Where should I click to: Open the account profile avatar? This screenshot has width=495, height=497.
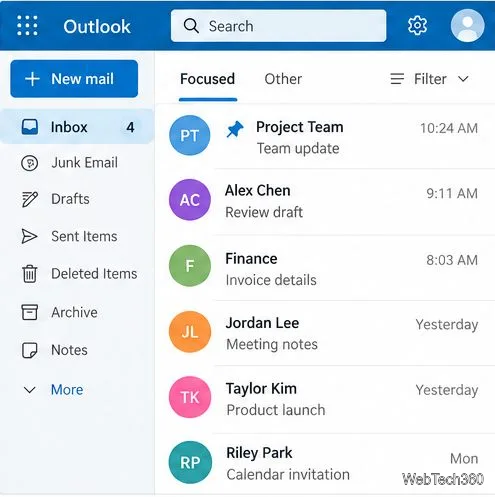[x=467, y=26]
